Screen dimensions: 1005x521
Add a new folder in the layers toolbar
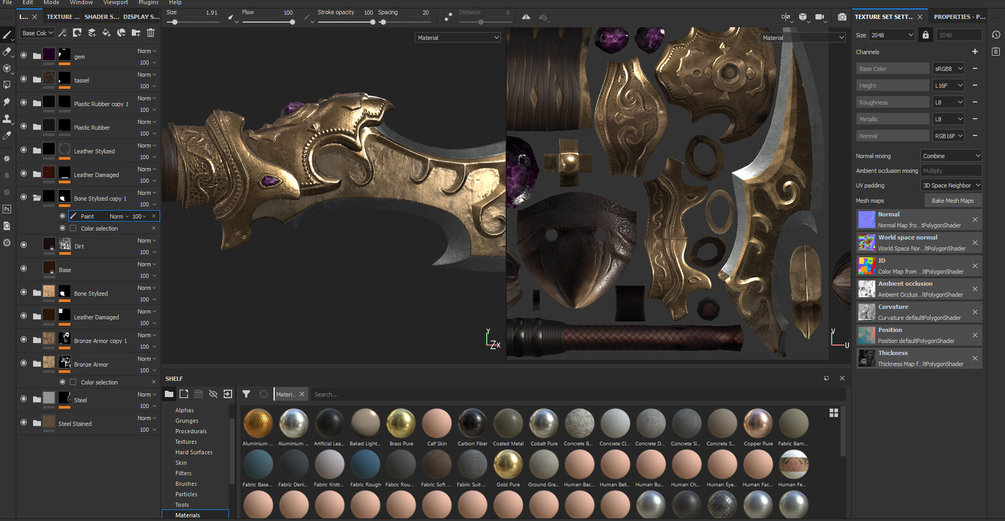(136, 33)
